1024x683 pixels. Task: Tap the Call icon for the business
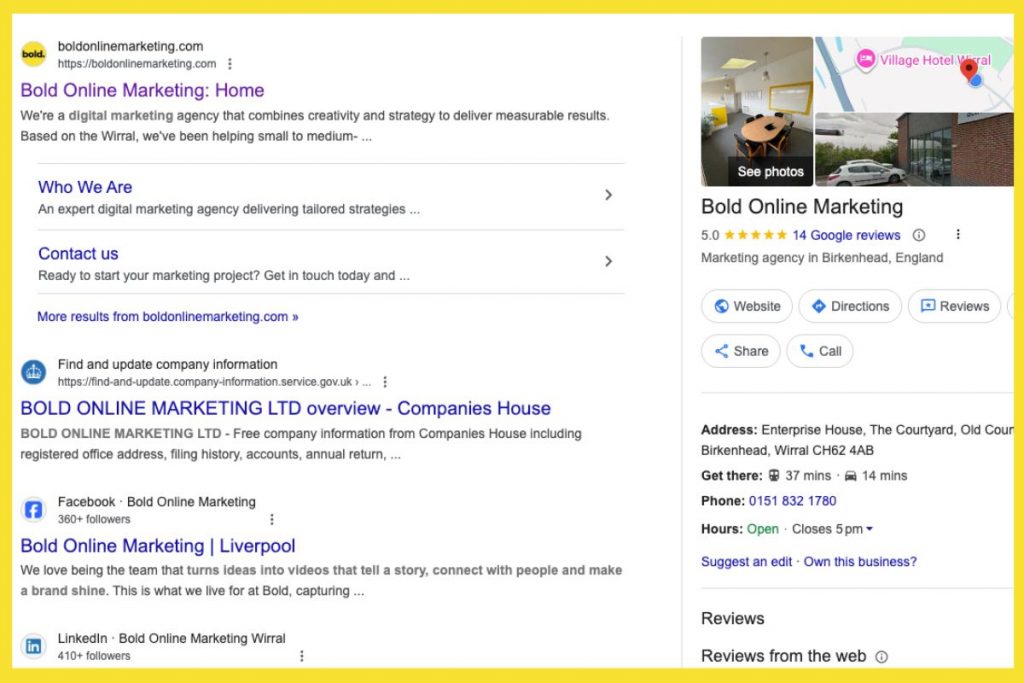808,351
